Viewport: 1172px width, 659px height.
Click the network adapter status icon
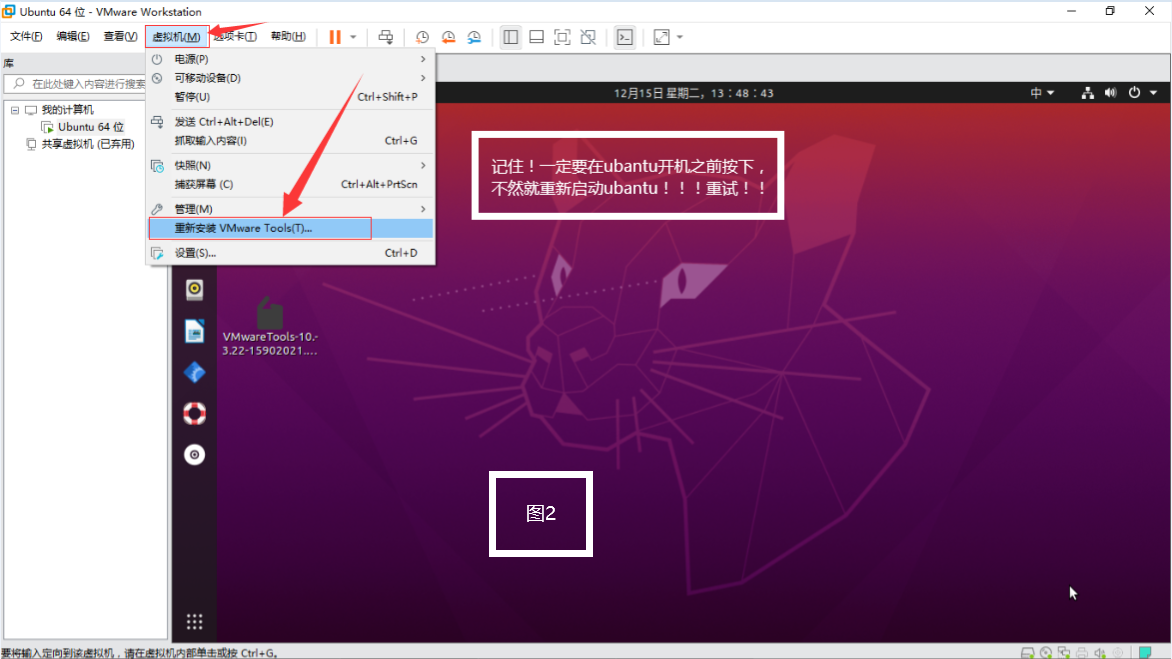click(1064, 653)
